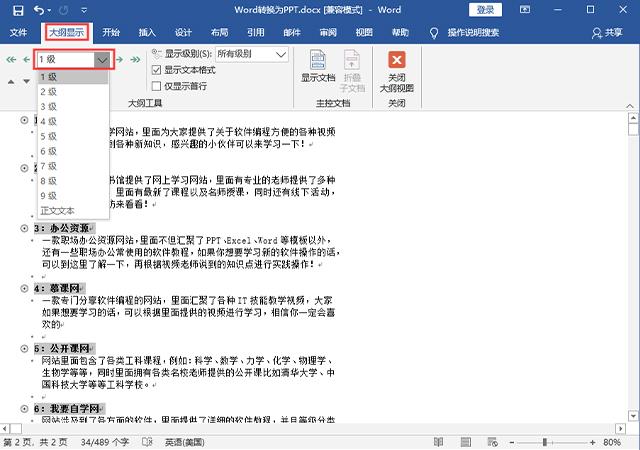Switch to the 帮助 tab
The image size is (640, 450).
400,32
